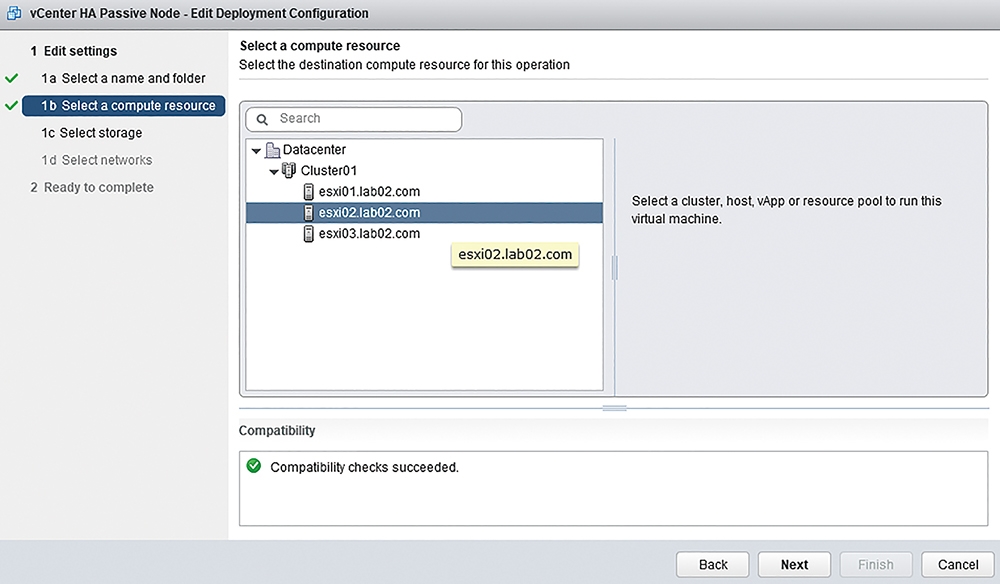Go to step 1a Select a name and folder

point(123,78)
